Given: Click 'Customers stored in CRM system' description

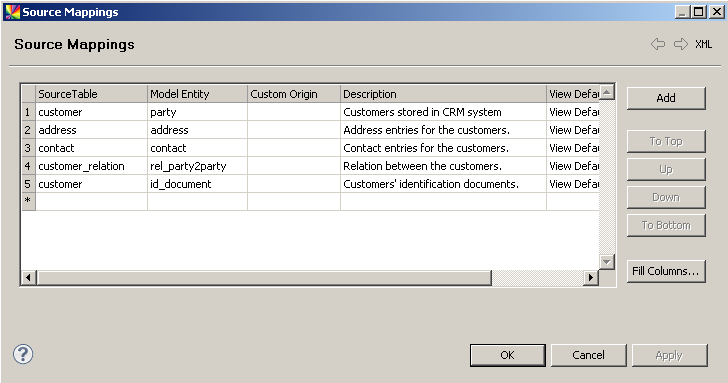Looking at the screenshot, I should point(443,112).
